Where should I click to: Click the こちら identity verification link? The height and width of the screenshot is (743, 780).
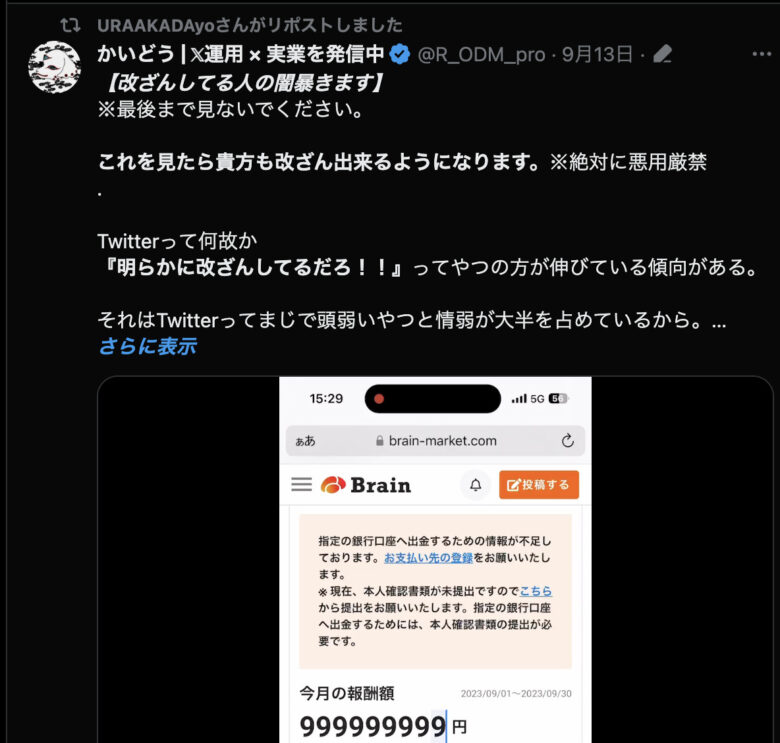(x=536, y=591)
